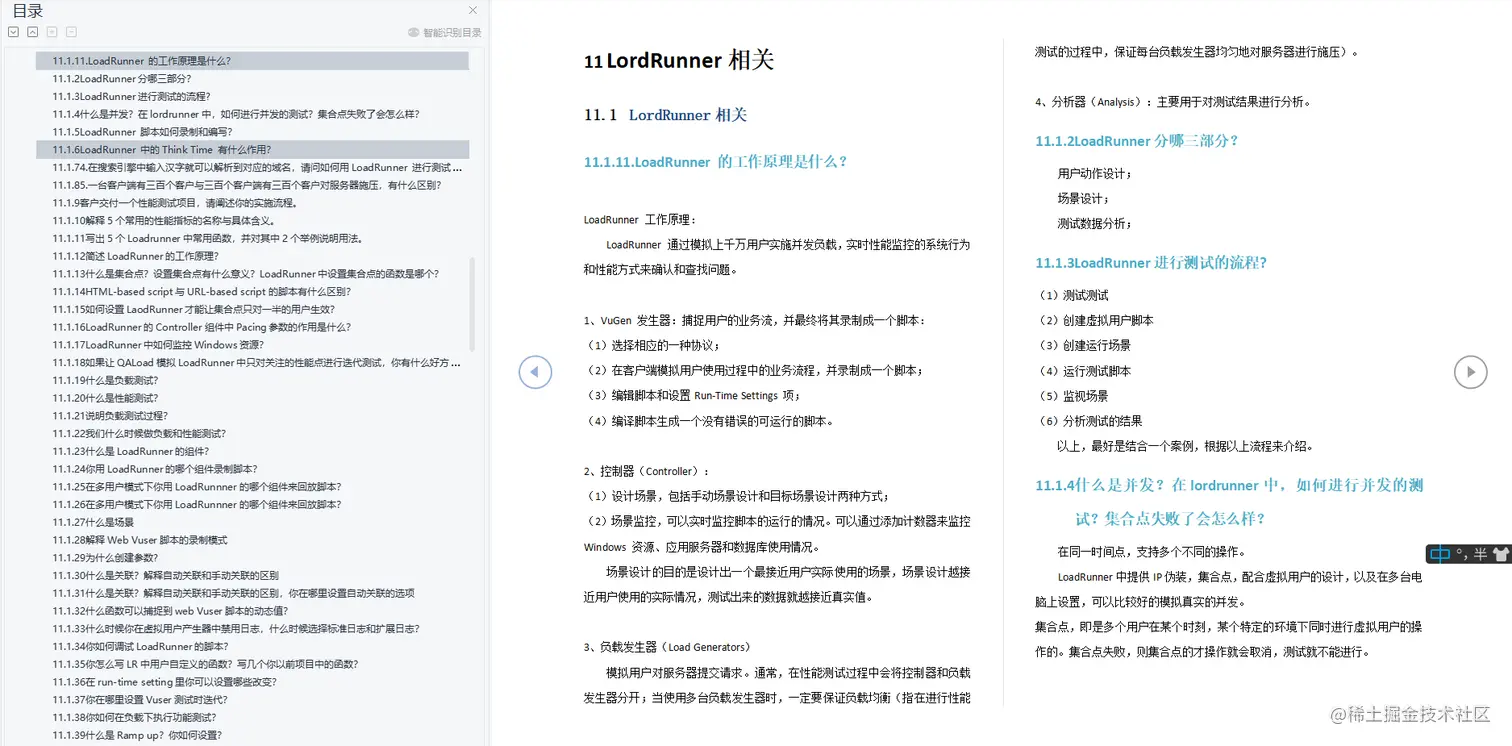The width and height of the screenshot is (1512, 746).
Task: Open the input method skin (shirt) icon
Action: (1501, 554)
